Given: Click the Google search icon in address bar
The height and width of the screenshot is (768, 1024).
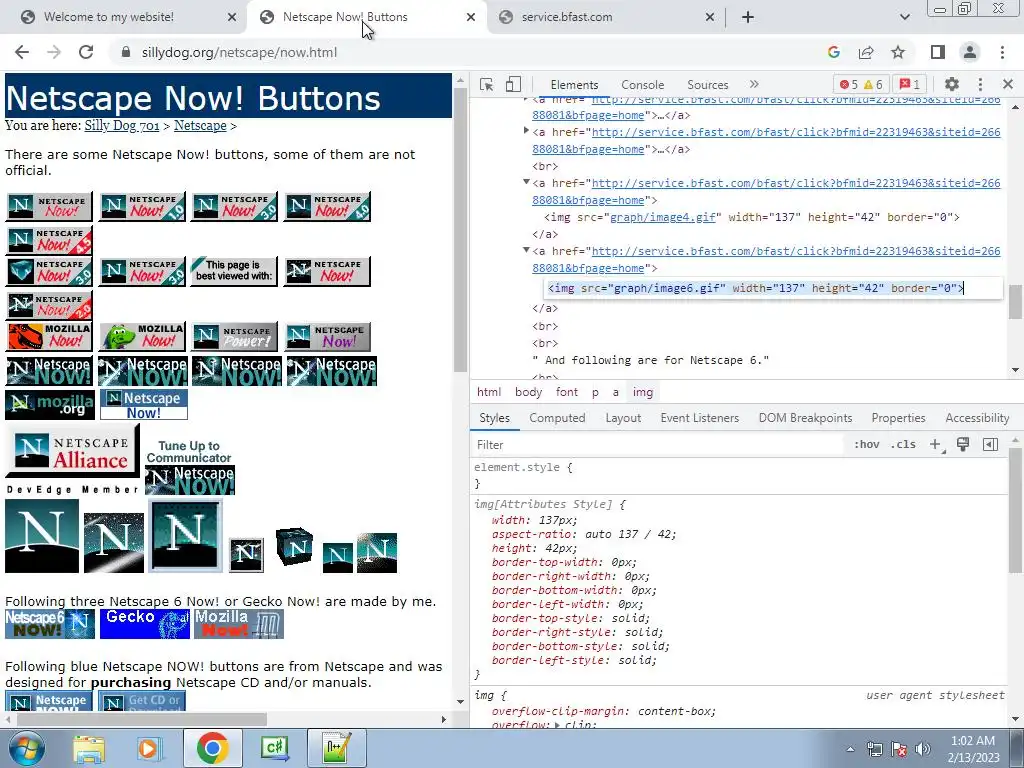Looking at the screenshot, I should [833, 52].
